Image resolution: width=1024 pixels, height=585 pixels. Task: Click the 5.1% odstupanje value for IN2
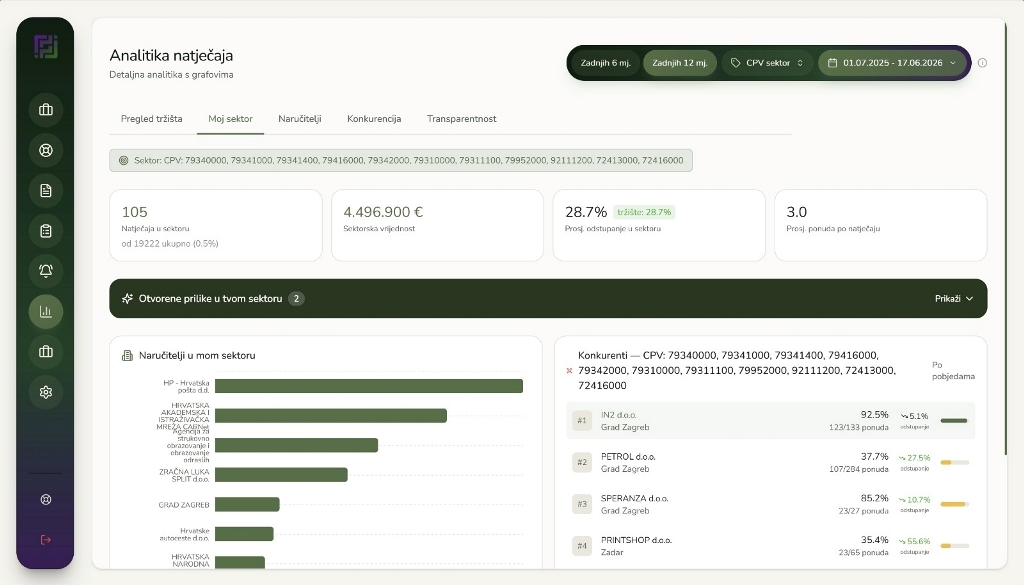click(915, 416)
